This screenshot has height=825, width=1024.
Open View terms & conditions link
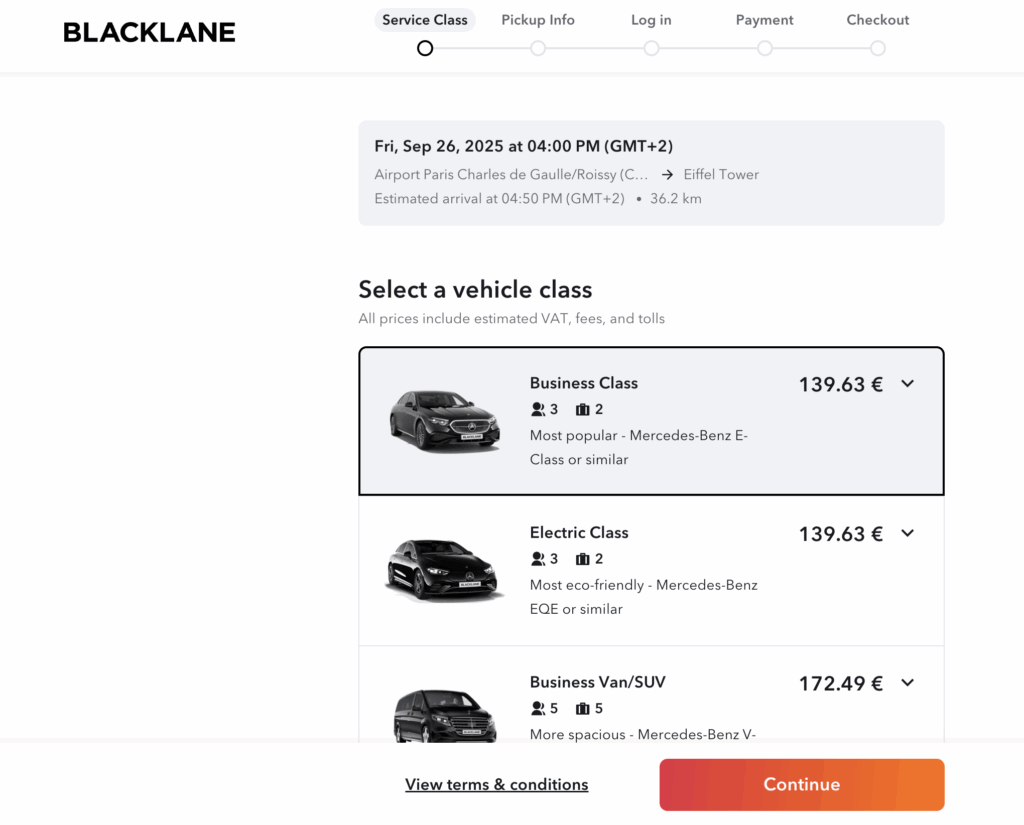(x=496, y=785)
